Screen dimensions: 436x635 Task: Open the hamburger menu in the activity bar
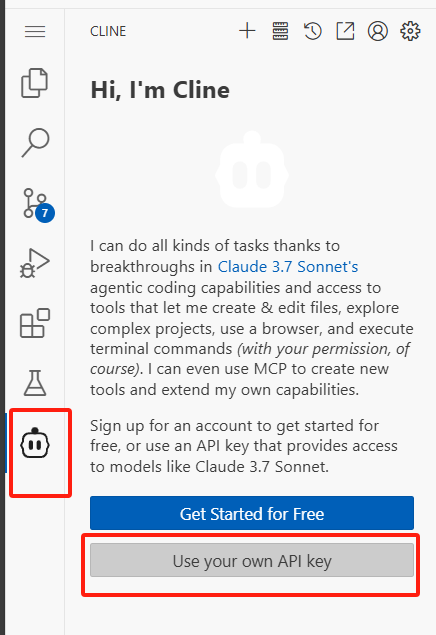coord(35,32)
